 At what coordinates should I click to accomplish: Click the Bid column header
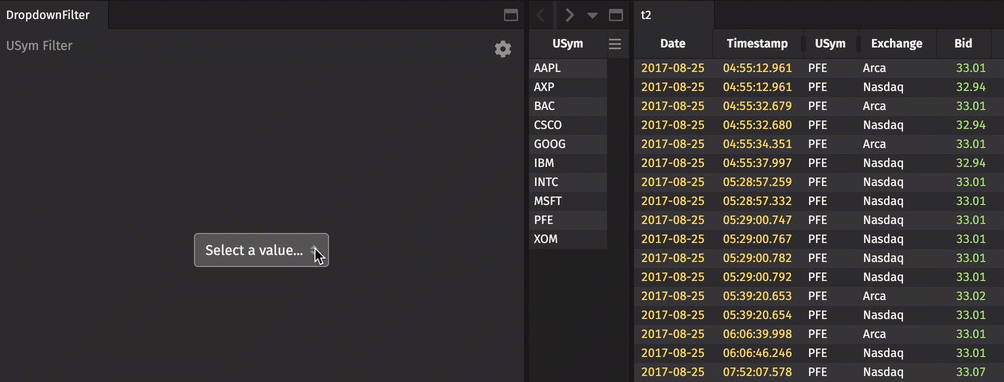962,44
